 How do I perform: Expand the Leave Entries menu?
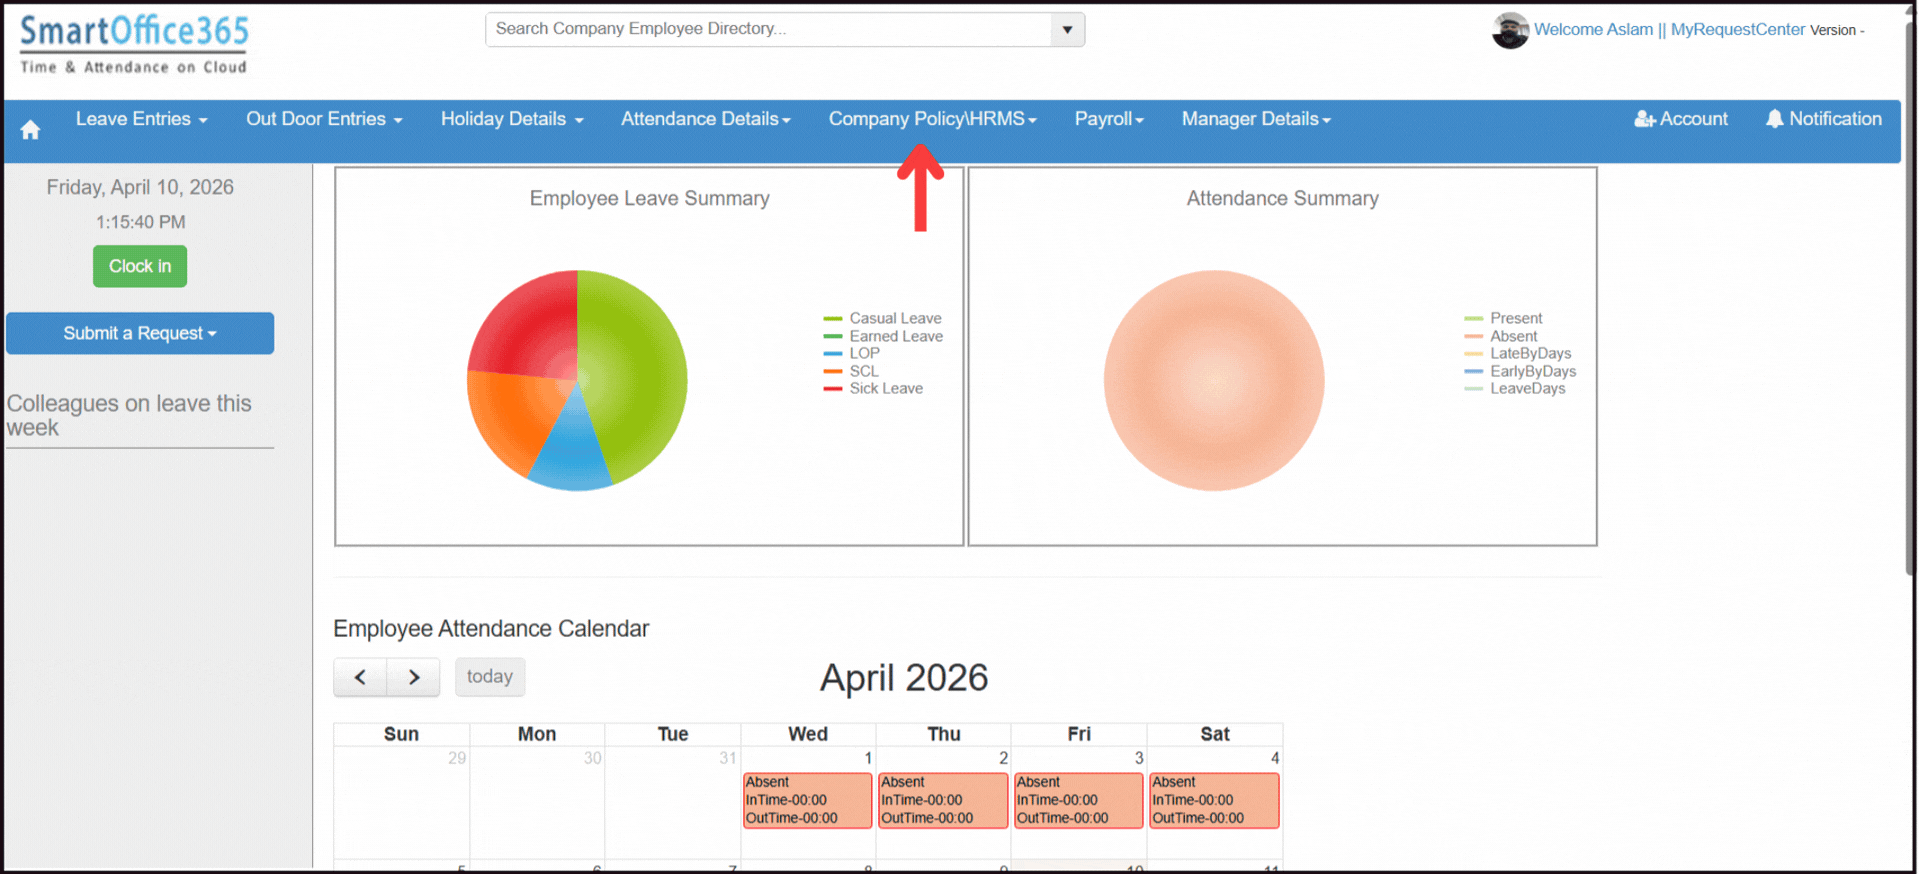(141, 119)
